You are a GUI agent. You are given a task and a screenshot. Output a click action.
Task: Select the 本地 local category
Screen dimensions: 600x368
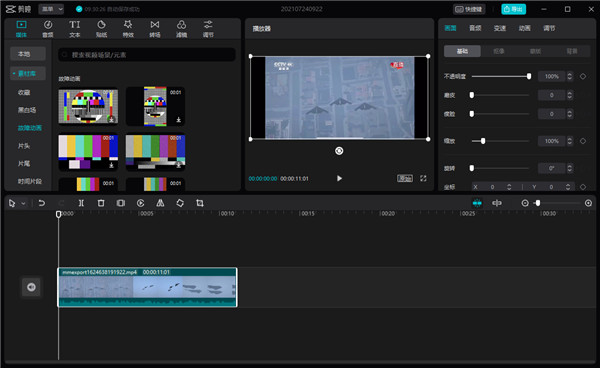coord(28,54)
